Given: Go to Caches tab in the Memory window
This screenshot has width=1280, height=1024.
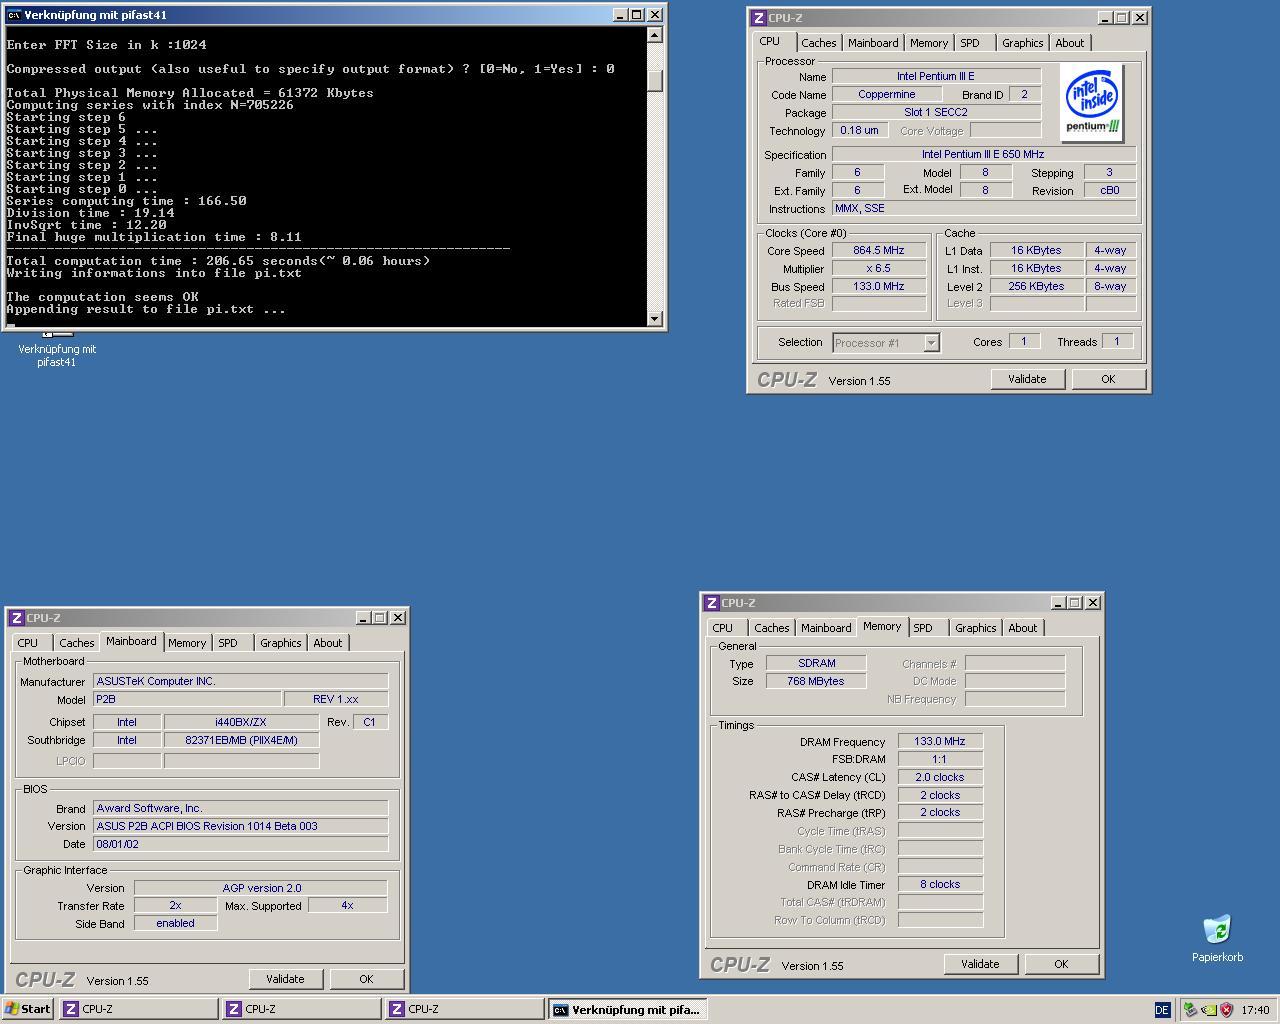Looking at the screenshot, I should (771, 628).
